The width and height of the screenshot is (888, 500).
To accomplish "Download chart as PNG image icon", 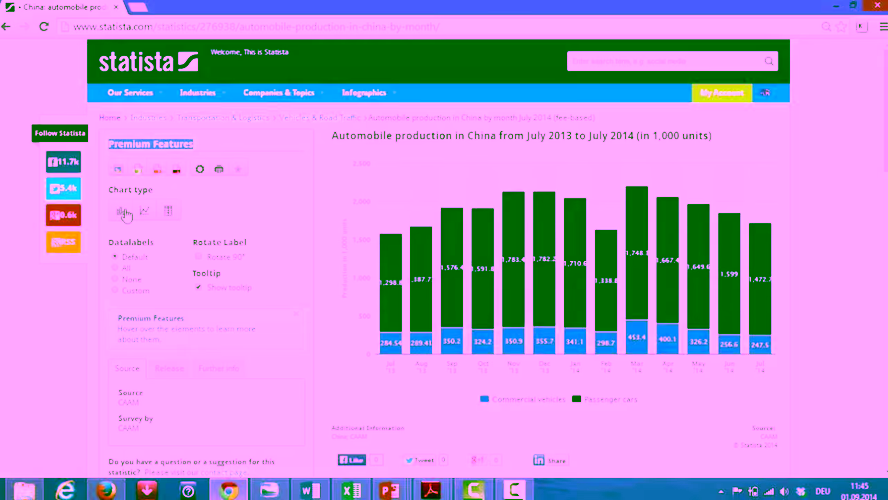I will point(118,169).
